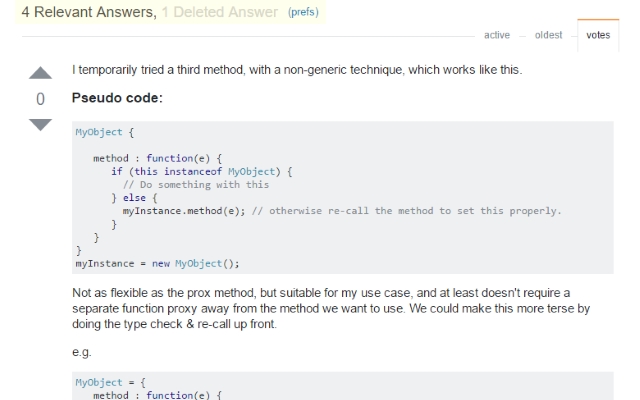Click the code 'myInstance.method(e);'
640x400 pixels.
[184, 211]
